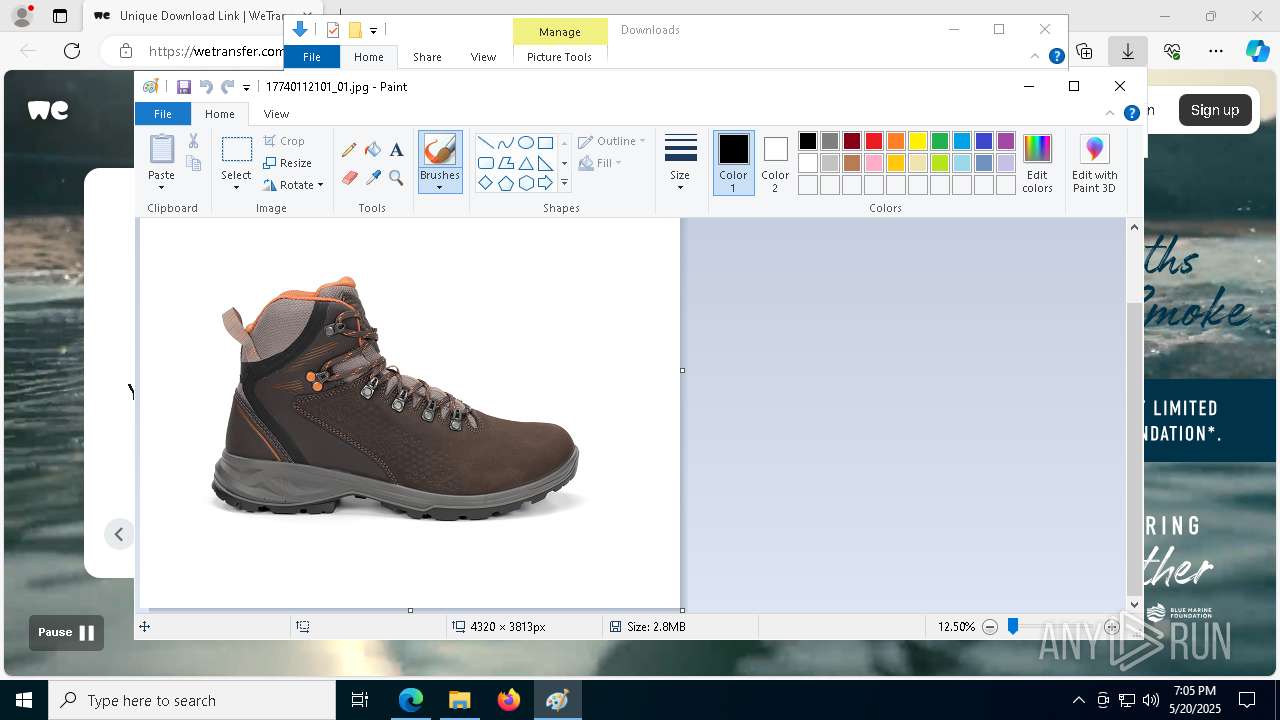Choose the Triangle shape

point(525,163)
